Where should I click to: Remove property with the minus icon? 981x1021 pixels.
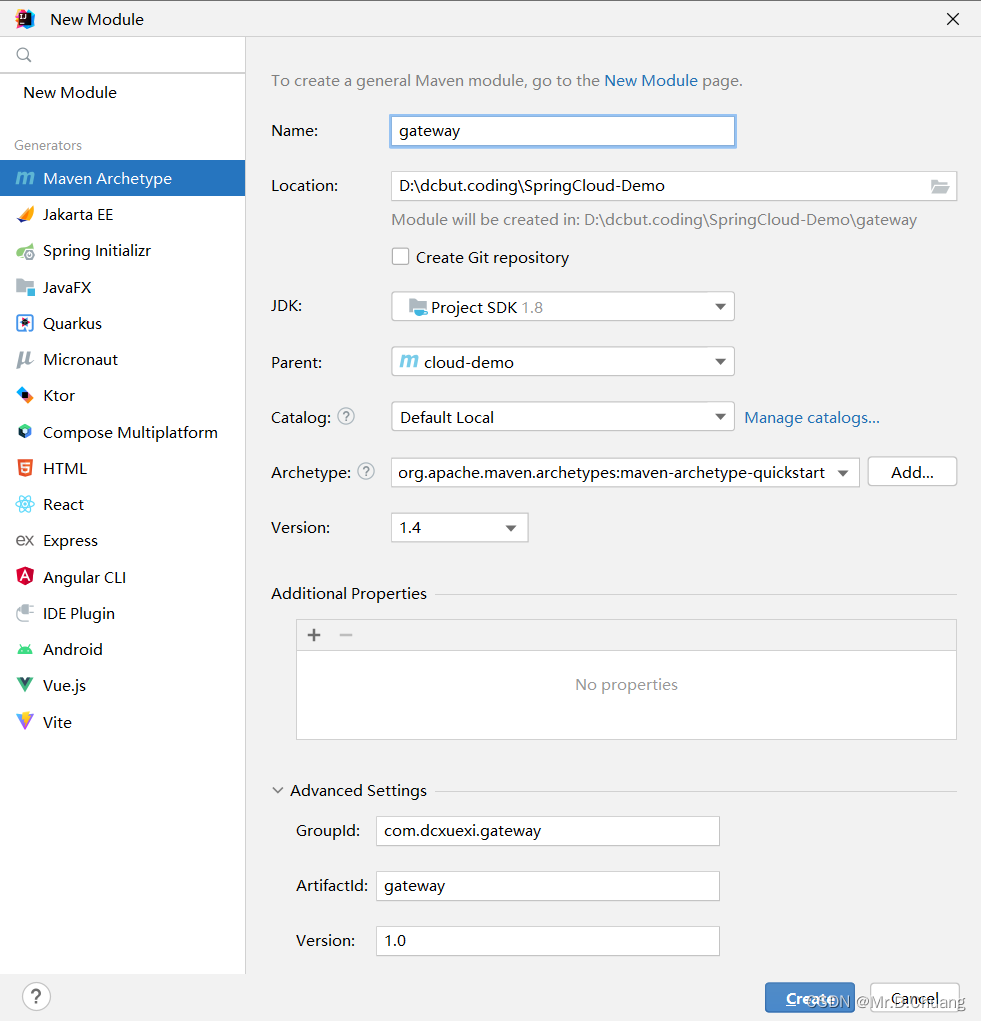point(346,635)
